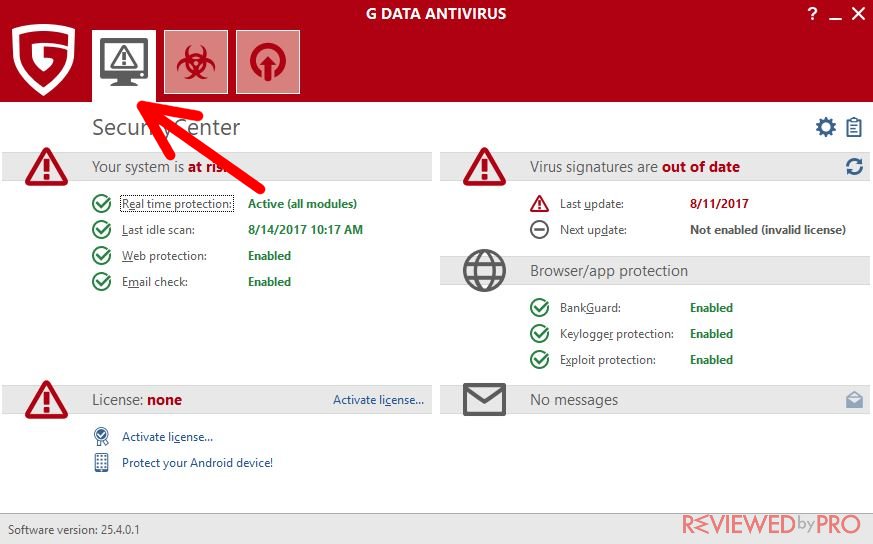Click Enabled status for Keylogger protection
This screenshot has width=873, height=544.
tap(712, 334)
